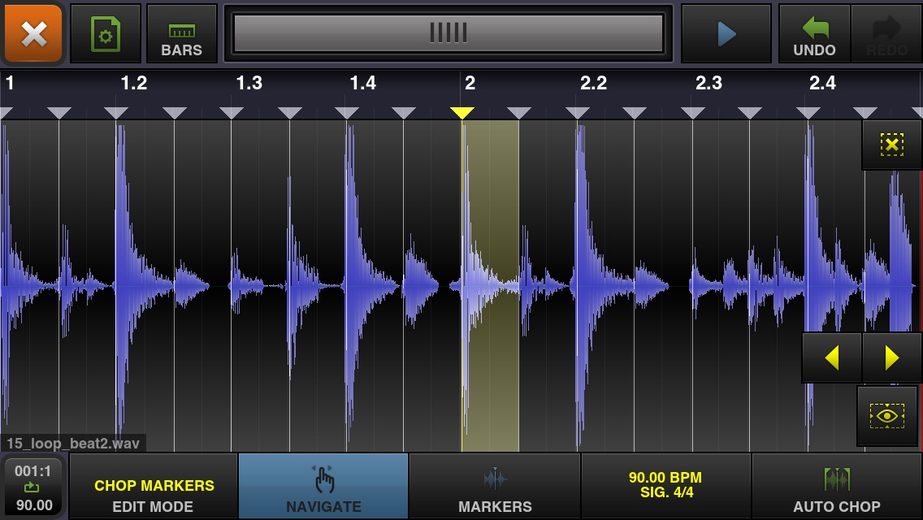Select the chop marker under 1.2 label
This screenshot has width=923, height=520.
(116, 112)
